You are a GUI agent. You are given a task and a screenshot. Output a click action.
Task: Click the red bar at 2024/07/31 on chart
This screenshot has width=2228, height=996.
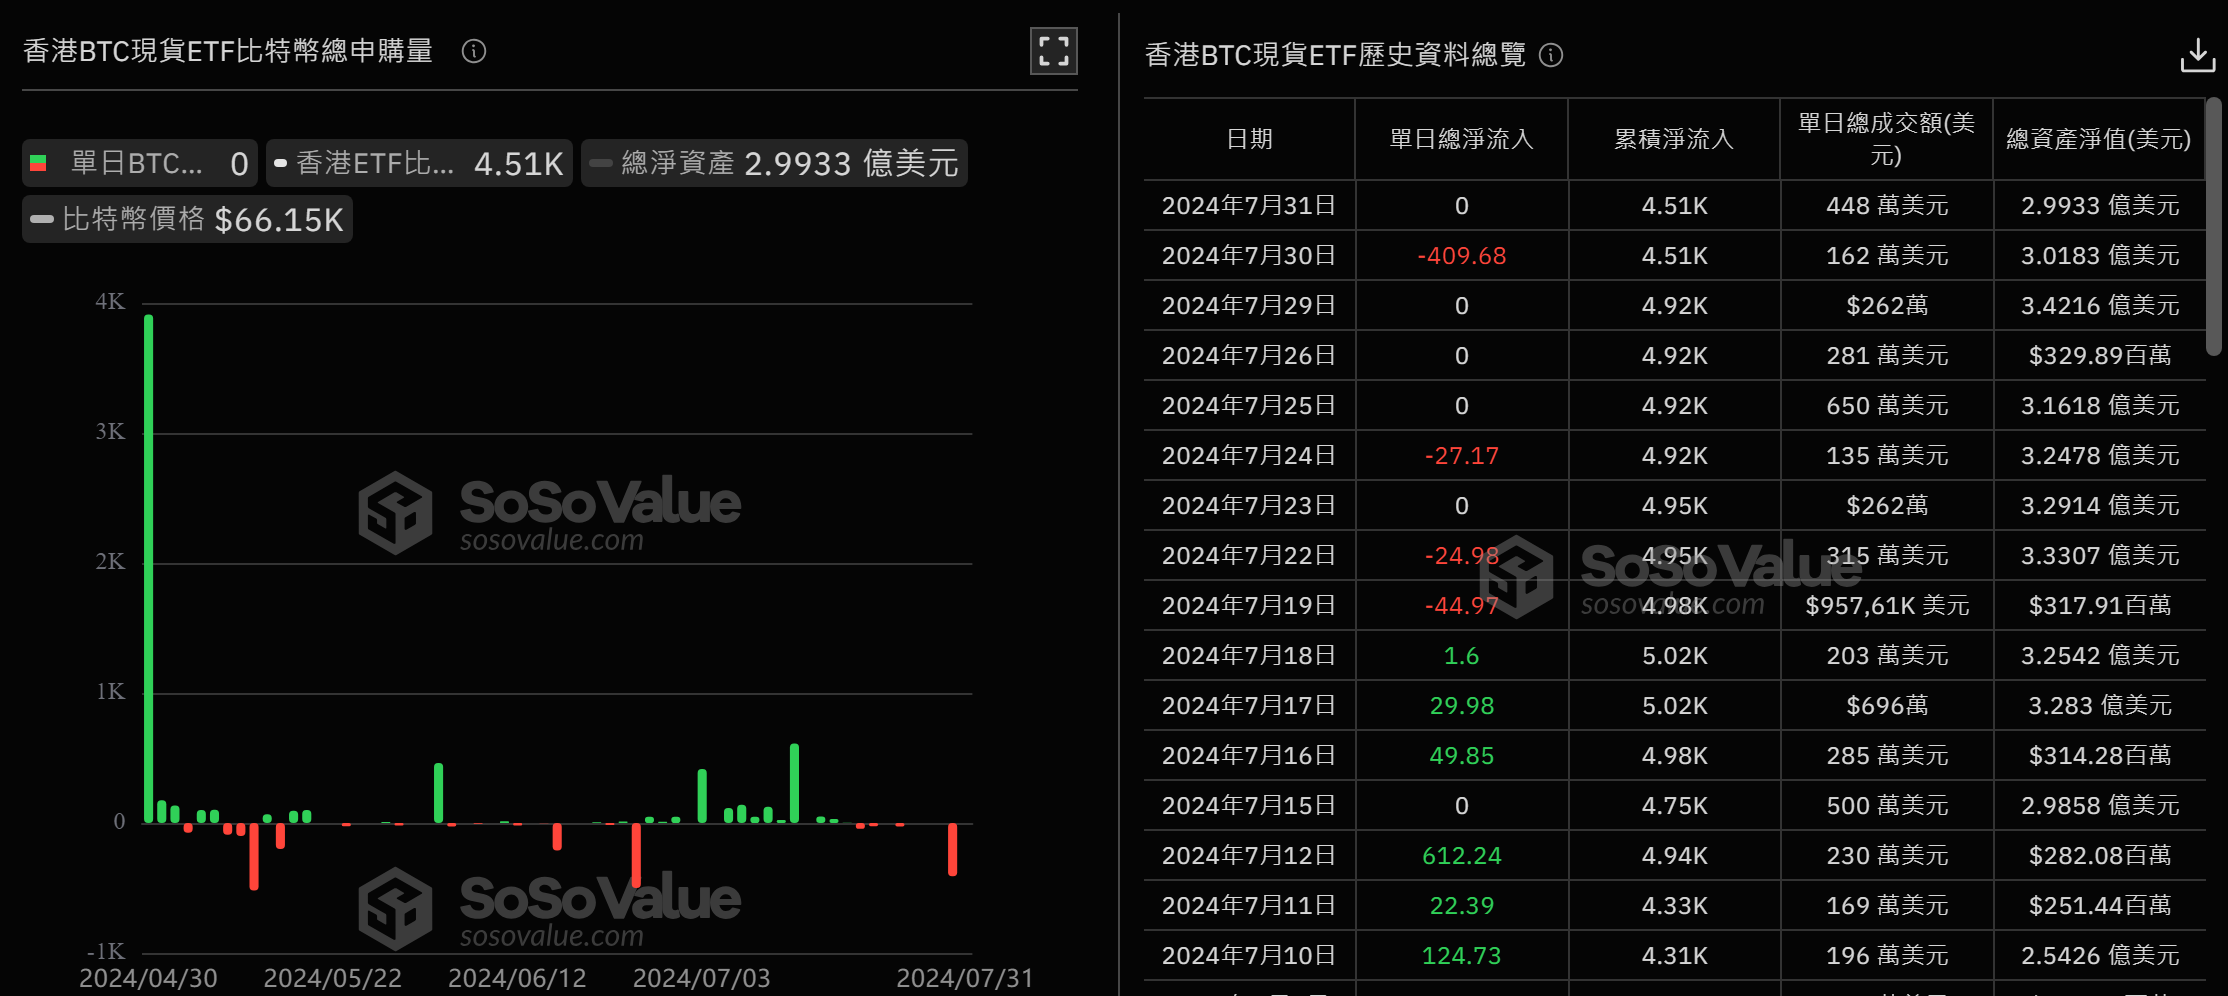pos(953,849)
